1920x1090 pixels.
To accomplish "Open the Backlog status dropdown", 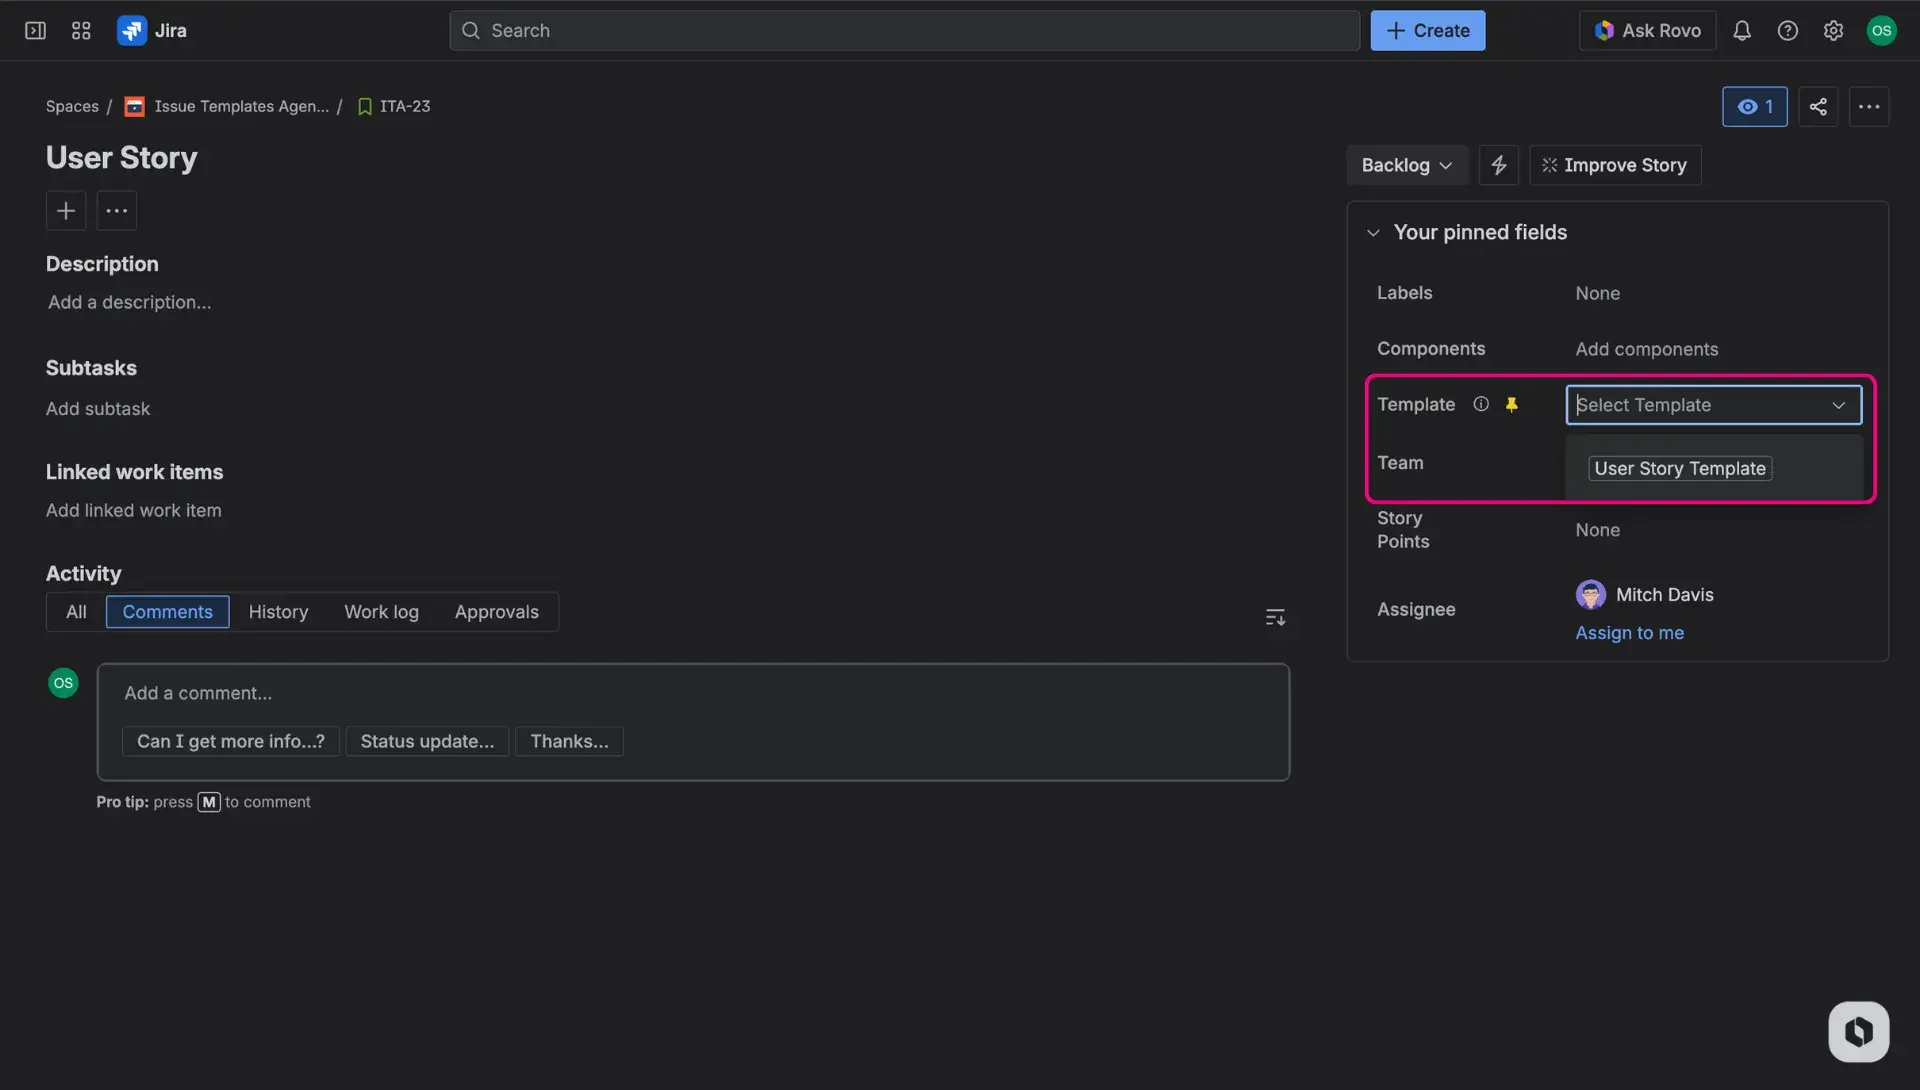I will pyautogui.click(x=1405, y=165).
